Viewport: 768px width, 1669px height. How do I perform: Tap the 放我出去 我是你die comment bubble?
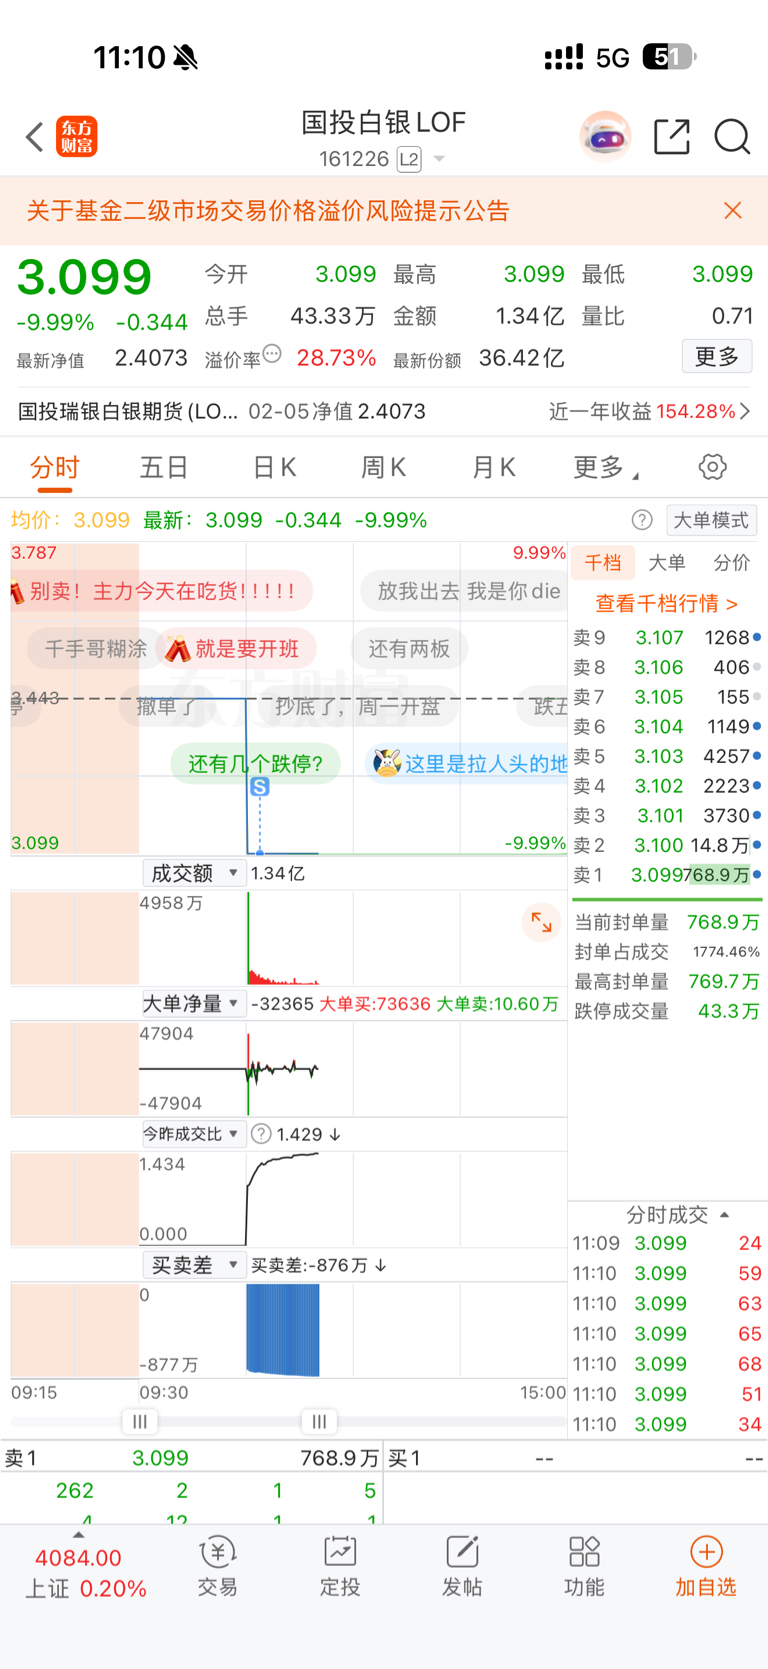pos(465,591)
